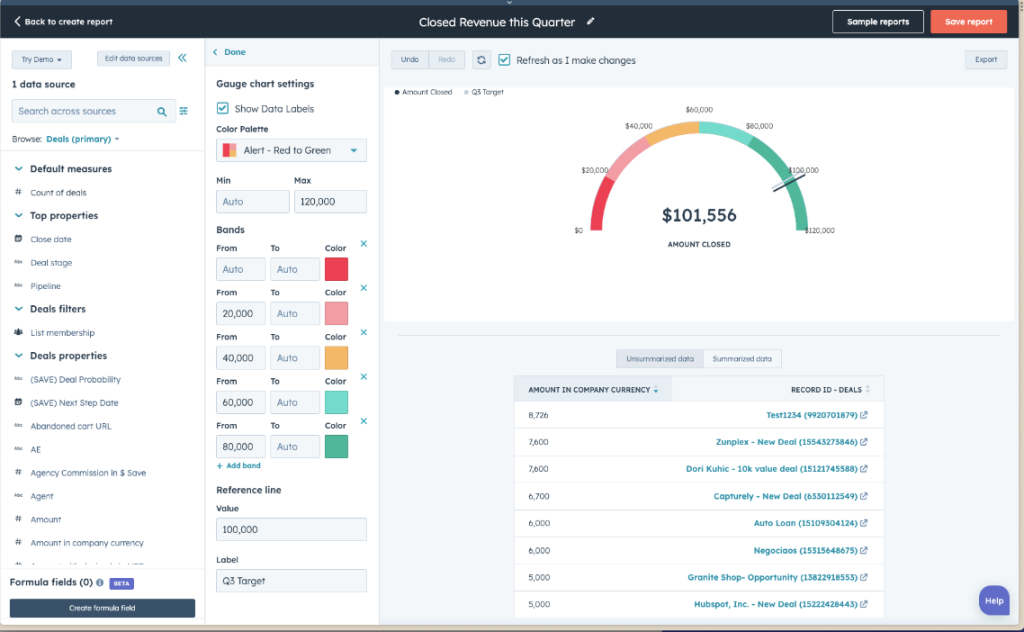
Task: Open the search filter settings icon
Action: click(184, 112)
